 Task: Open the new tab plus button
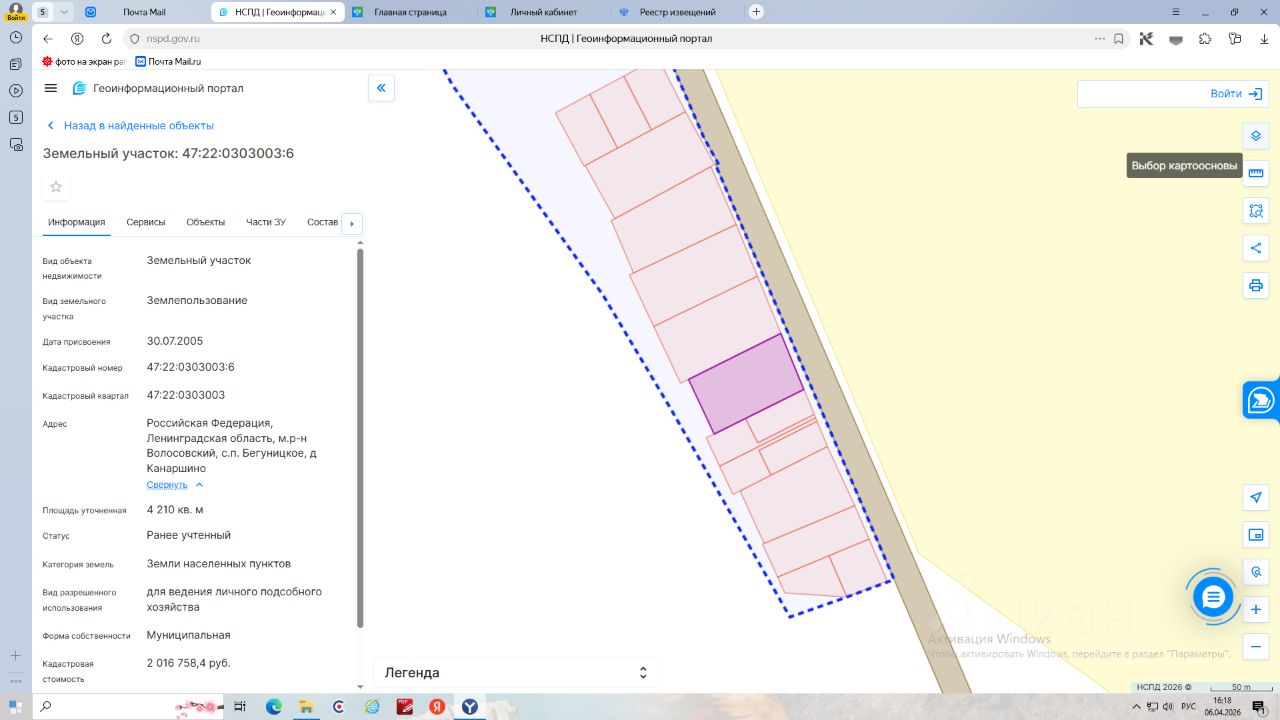(x=756, y=12)
